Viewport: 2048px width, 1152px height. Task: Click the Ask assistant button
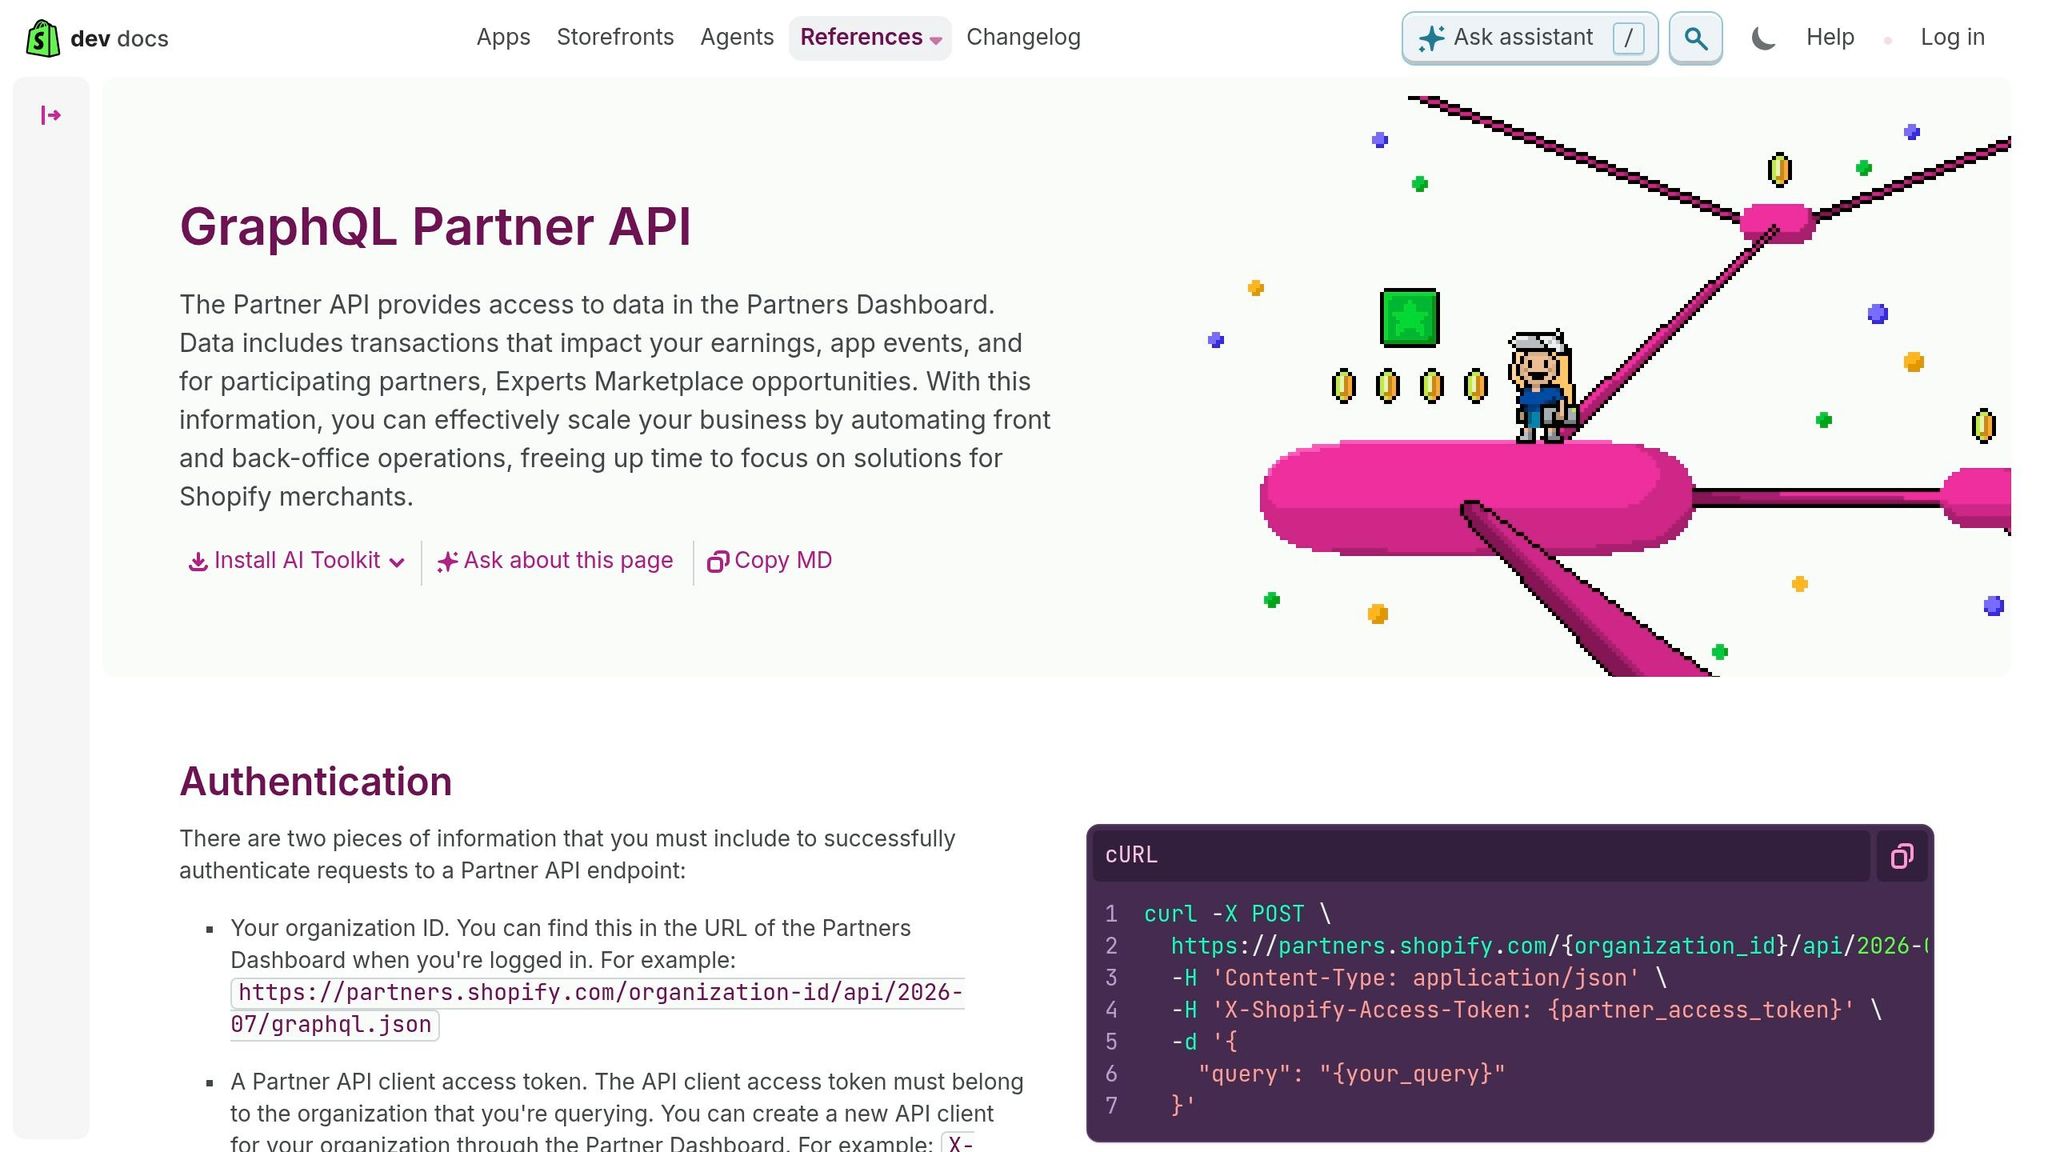pos(1529,38)
